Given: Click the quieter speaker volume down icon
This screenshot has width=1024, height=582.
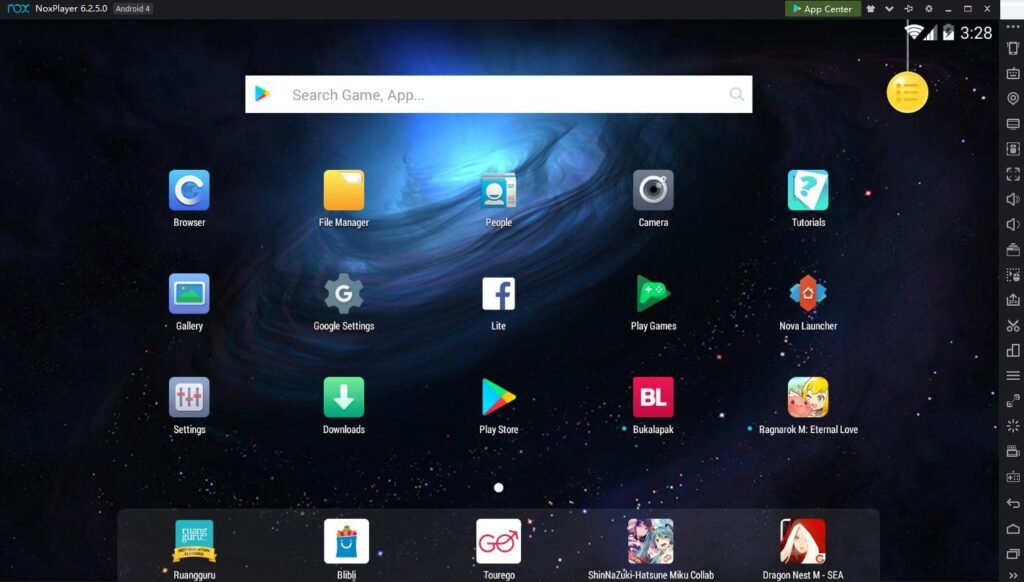Looking at the screenshot, I should (1013, 225).
